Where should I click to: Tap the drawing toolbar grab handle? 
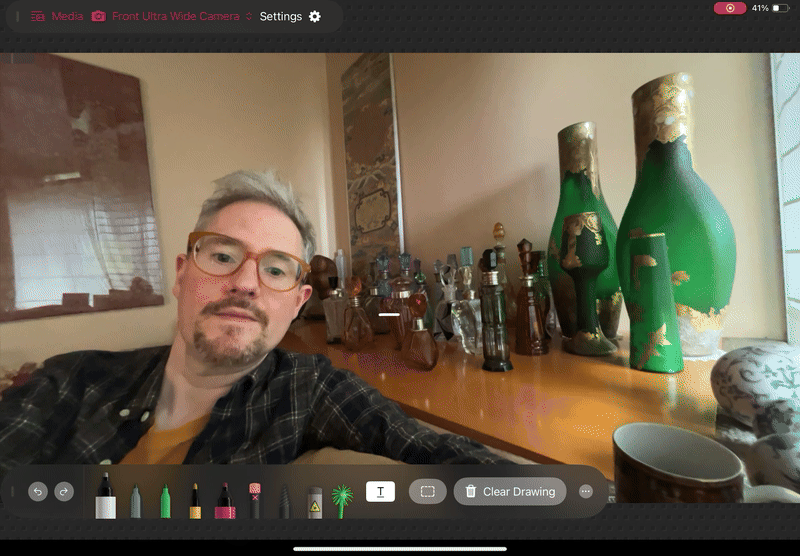[12, 492]
